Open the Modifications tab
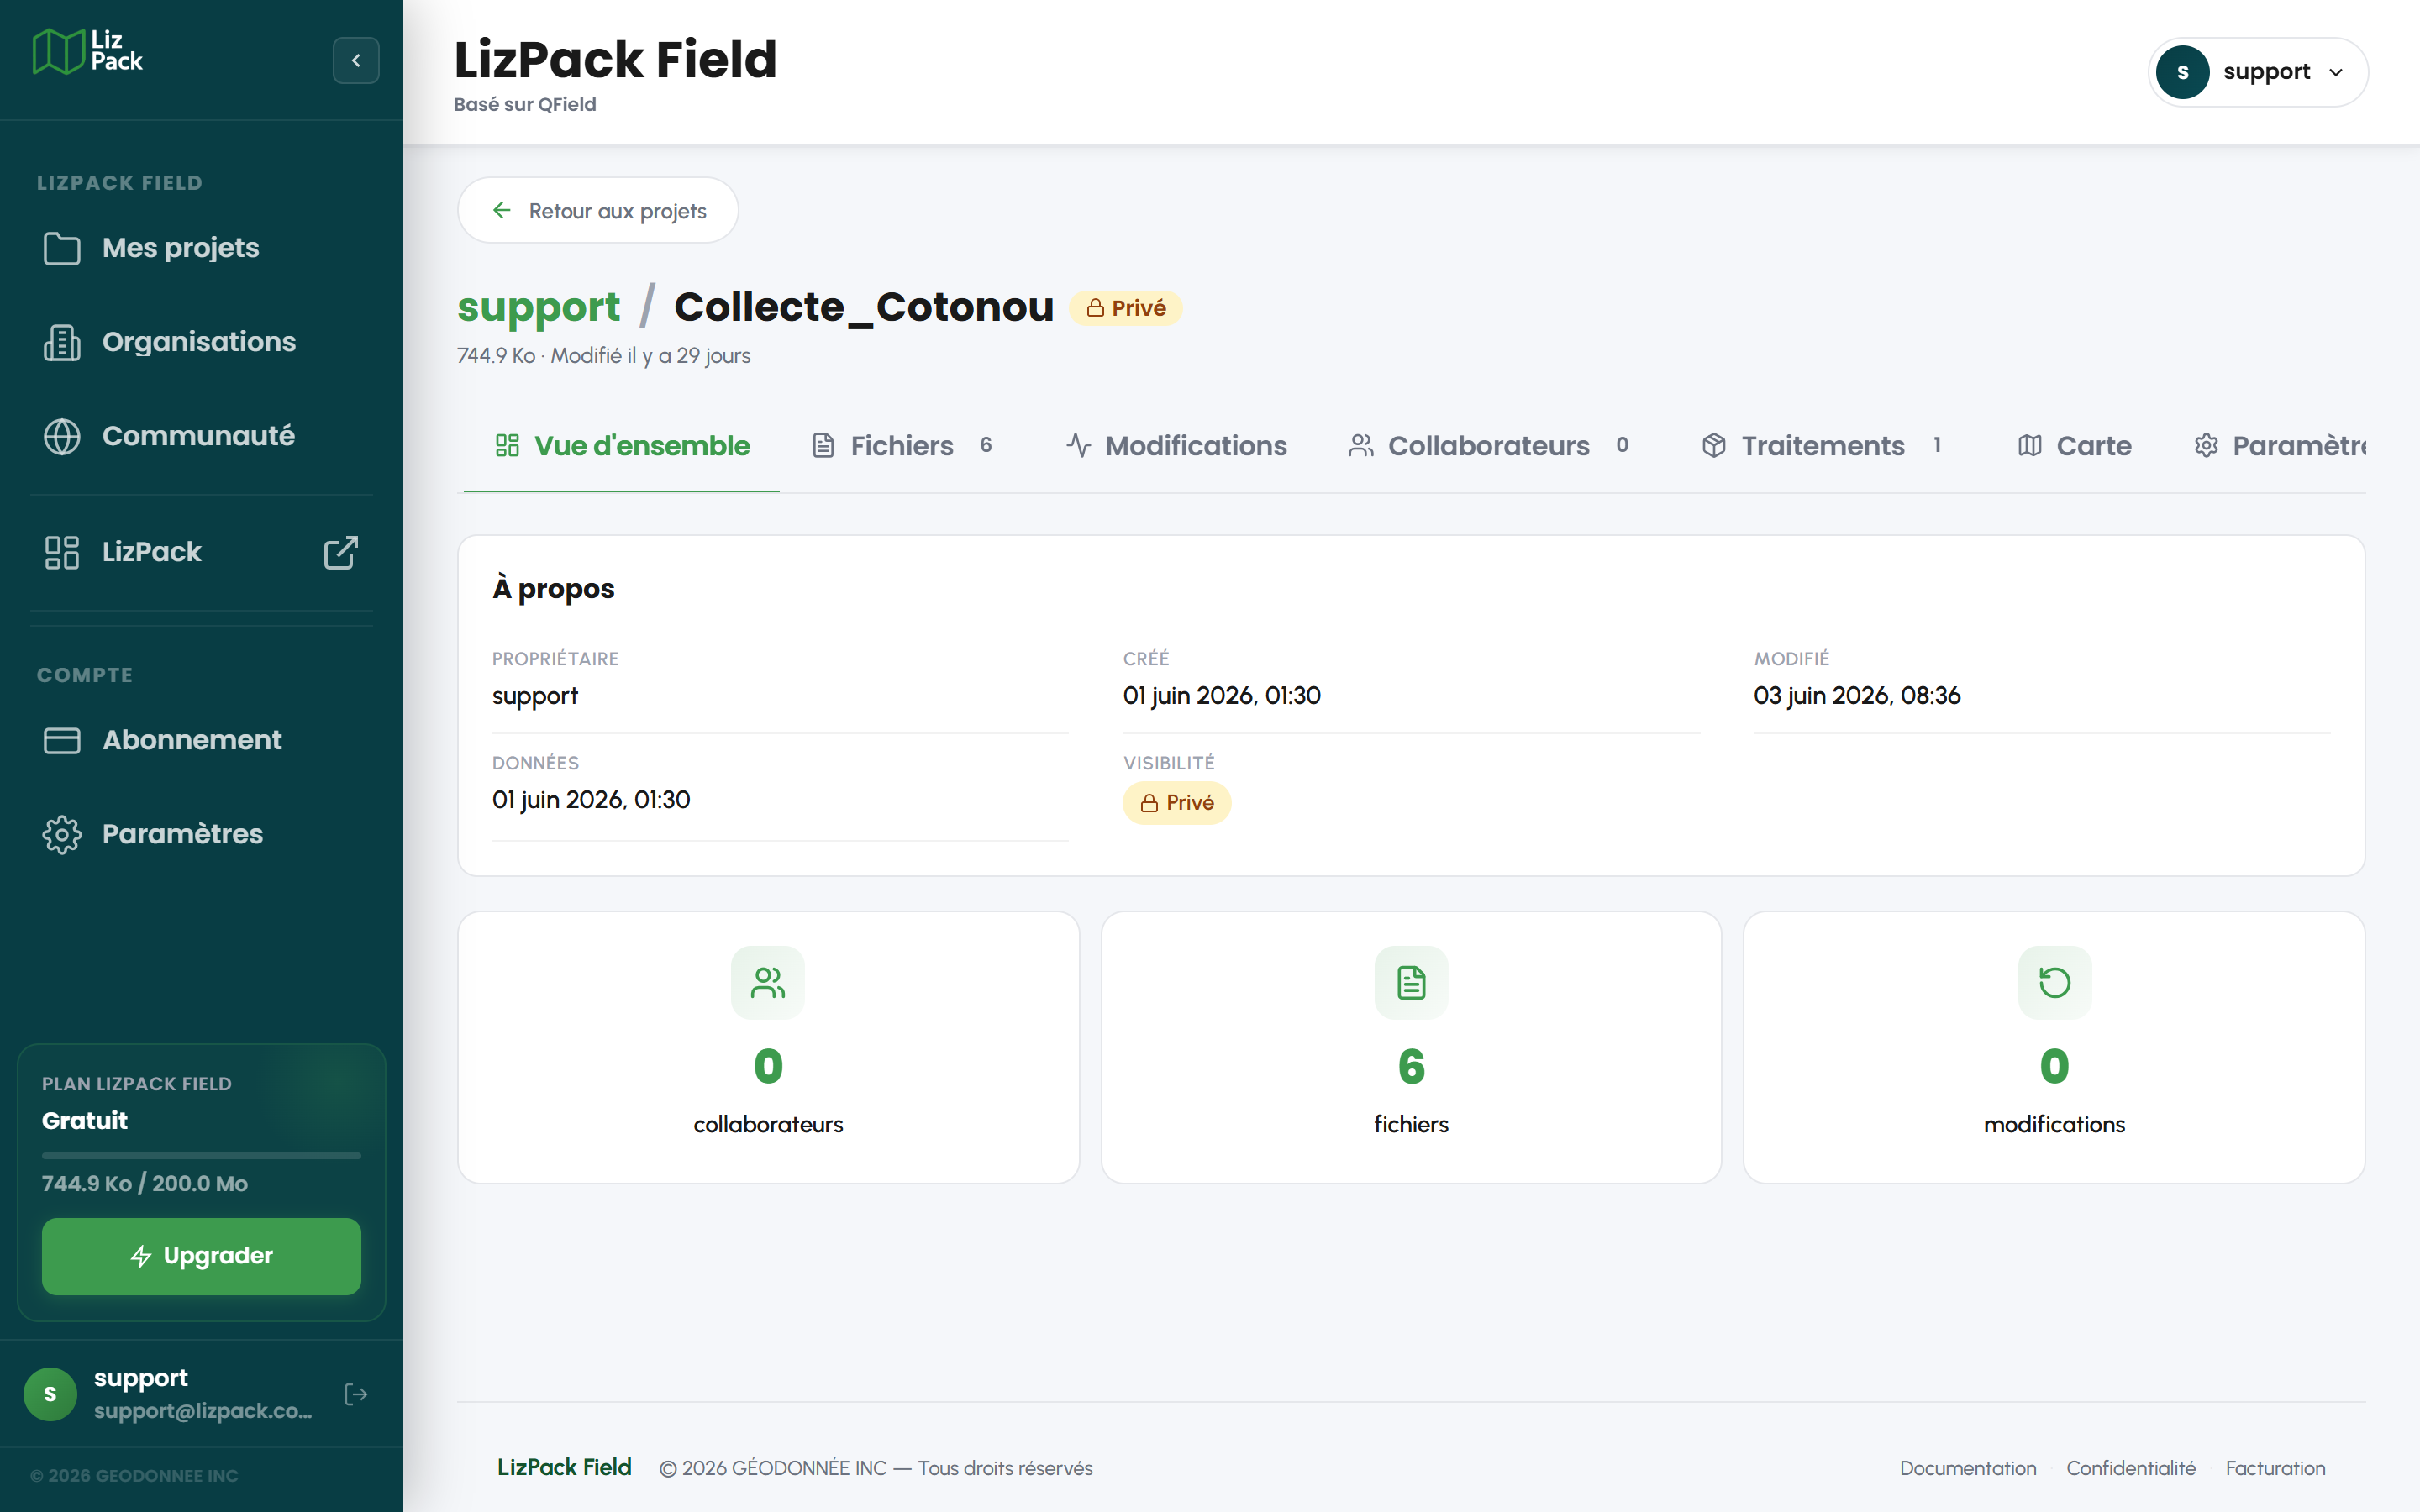Screen dimensions: 2420x1512 1177,446
